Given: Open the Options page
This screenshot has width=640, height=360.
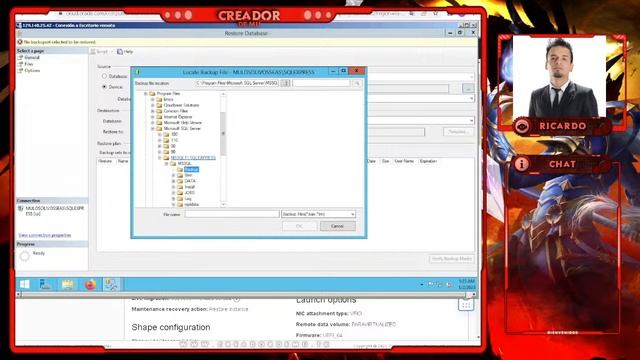Looking at the screenshot, I should [x=32, y=71].
